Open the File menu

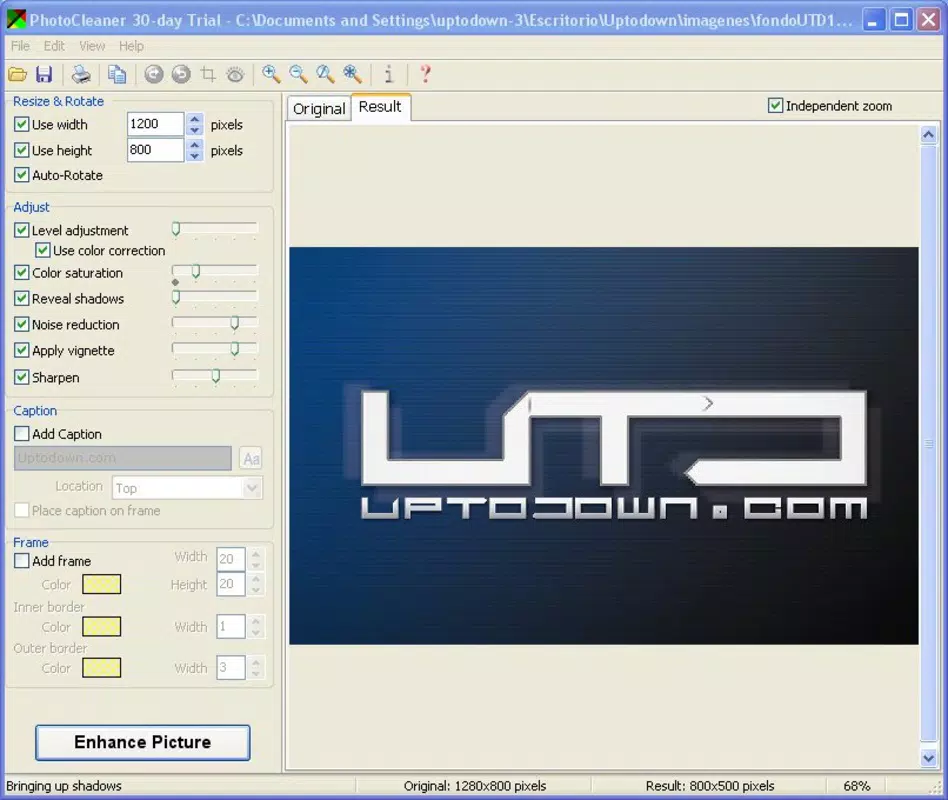tap(20, 46)
